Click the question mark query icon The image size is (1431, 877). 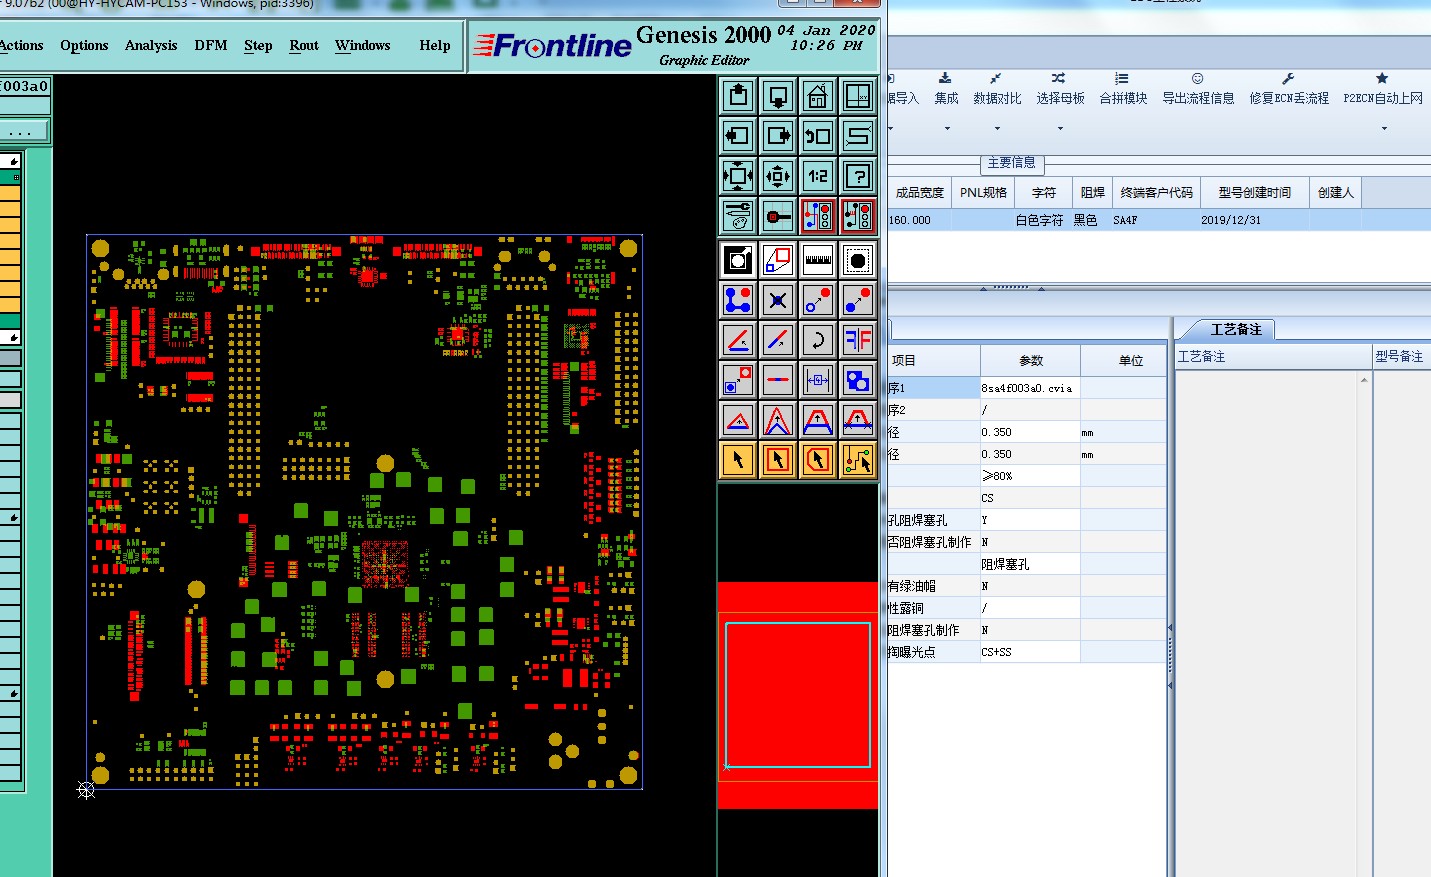(858, 176)
